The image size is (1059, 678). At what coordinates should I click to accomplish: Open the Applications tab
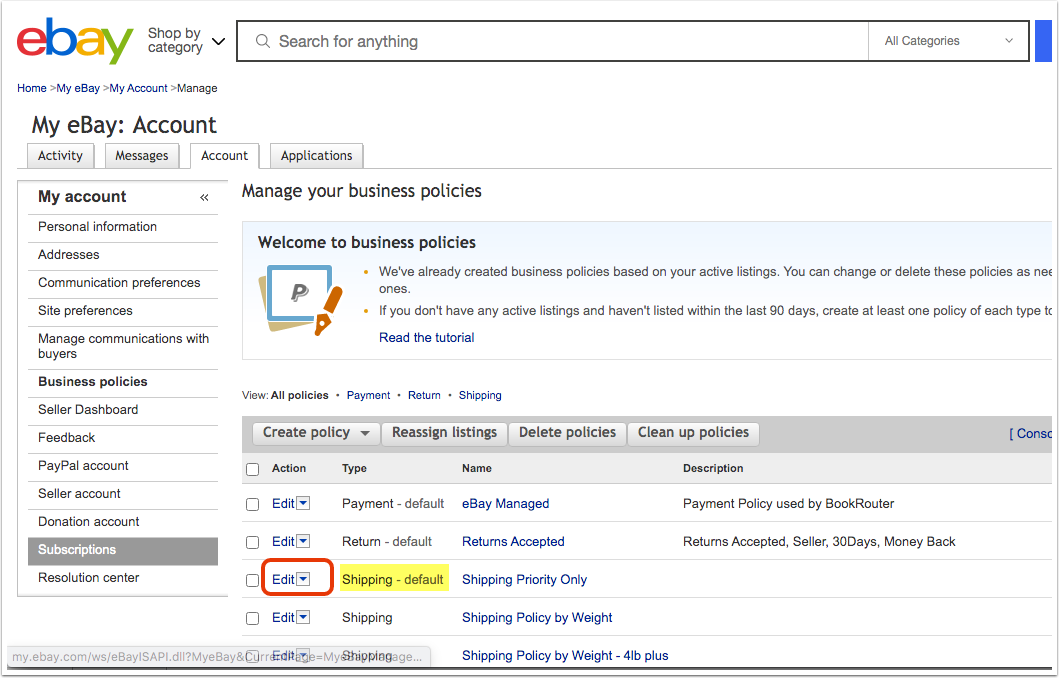tap(317, 156)
